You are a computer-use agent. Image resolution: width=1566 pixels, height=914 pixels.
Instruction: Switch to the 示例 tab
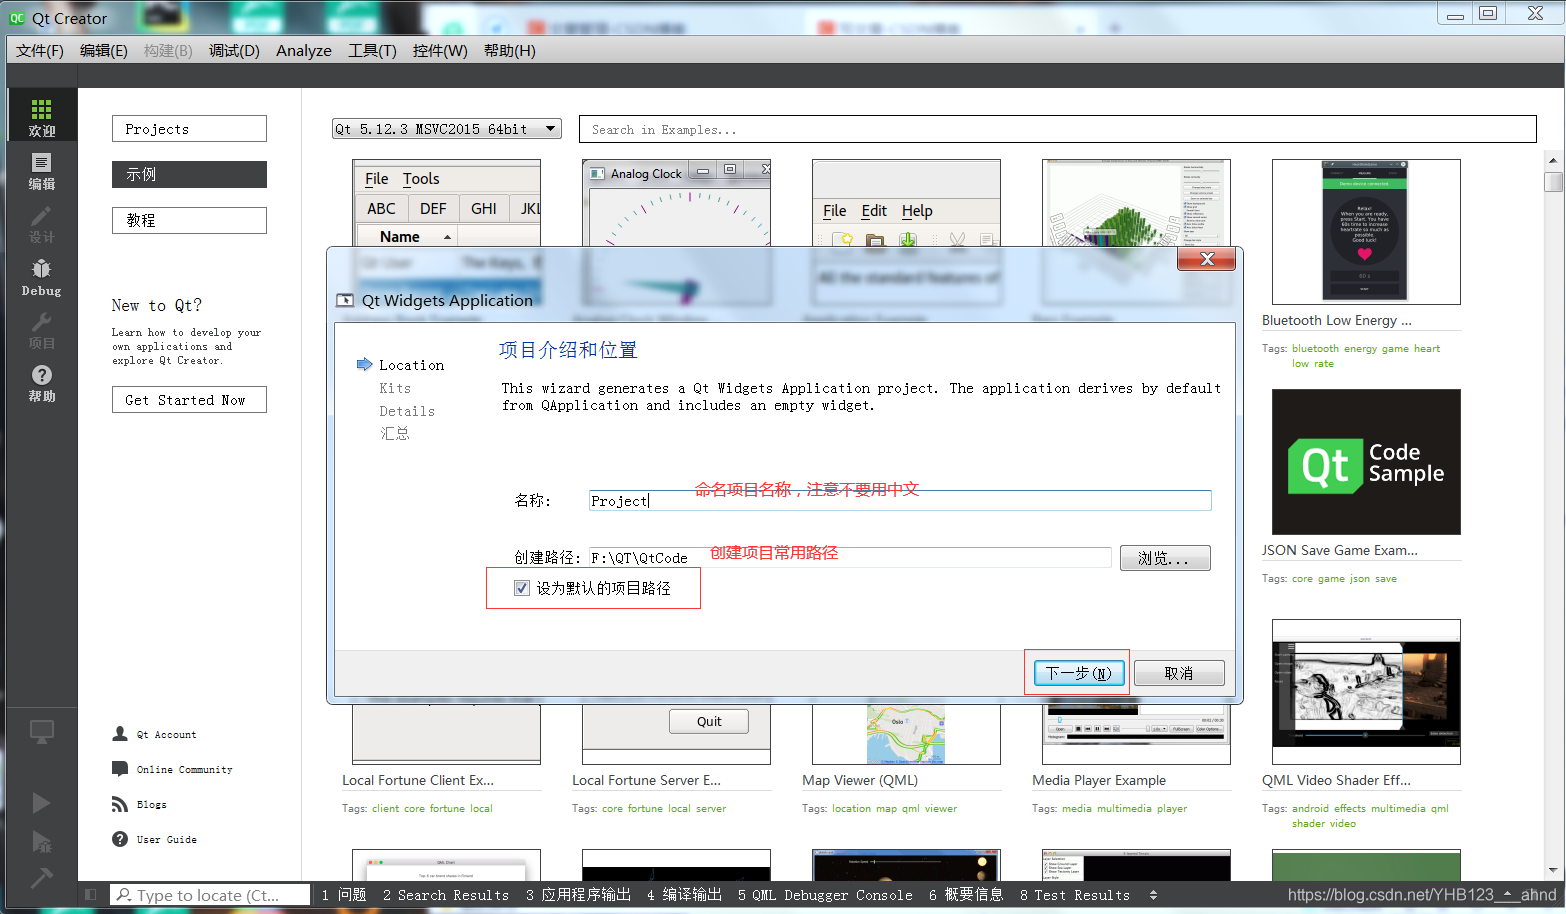click(188, 174)
